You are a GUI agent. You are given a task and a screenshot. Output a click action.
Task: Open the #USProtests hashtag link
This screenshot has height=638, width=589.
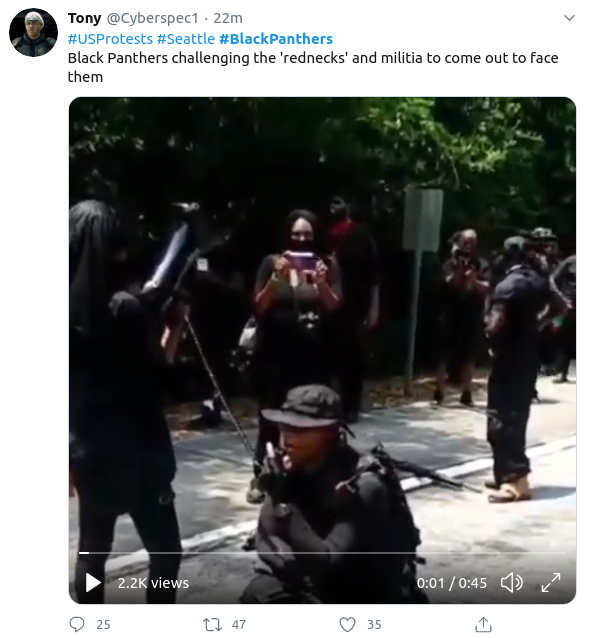[110, 39]
